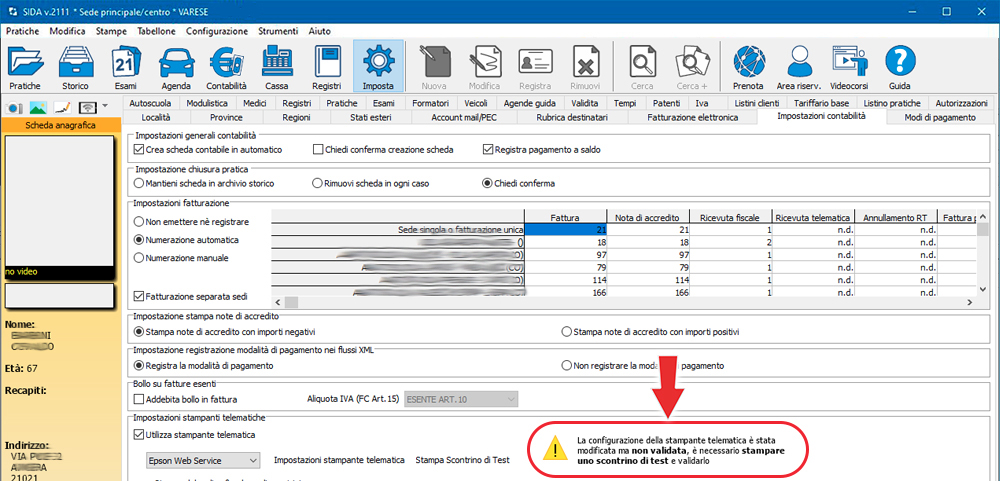1000x481 pixels.
Task: Click the Cassa register icon
Action: tap(276, 66)
